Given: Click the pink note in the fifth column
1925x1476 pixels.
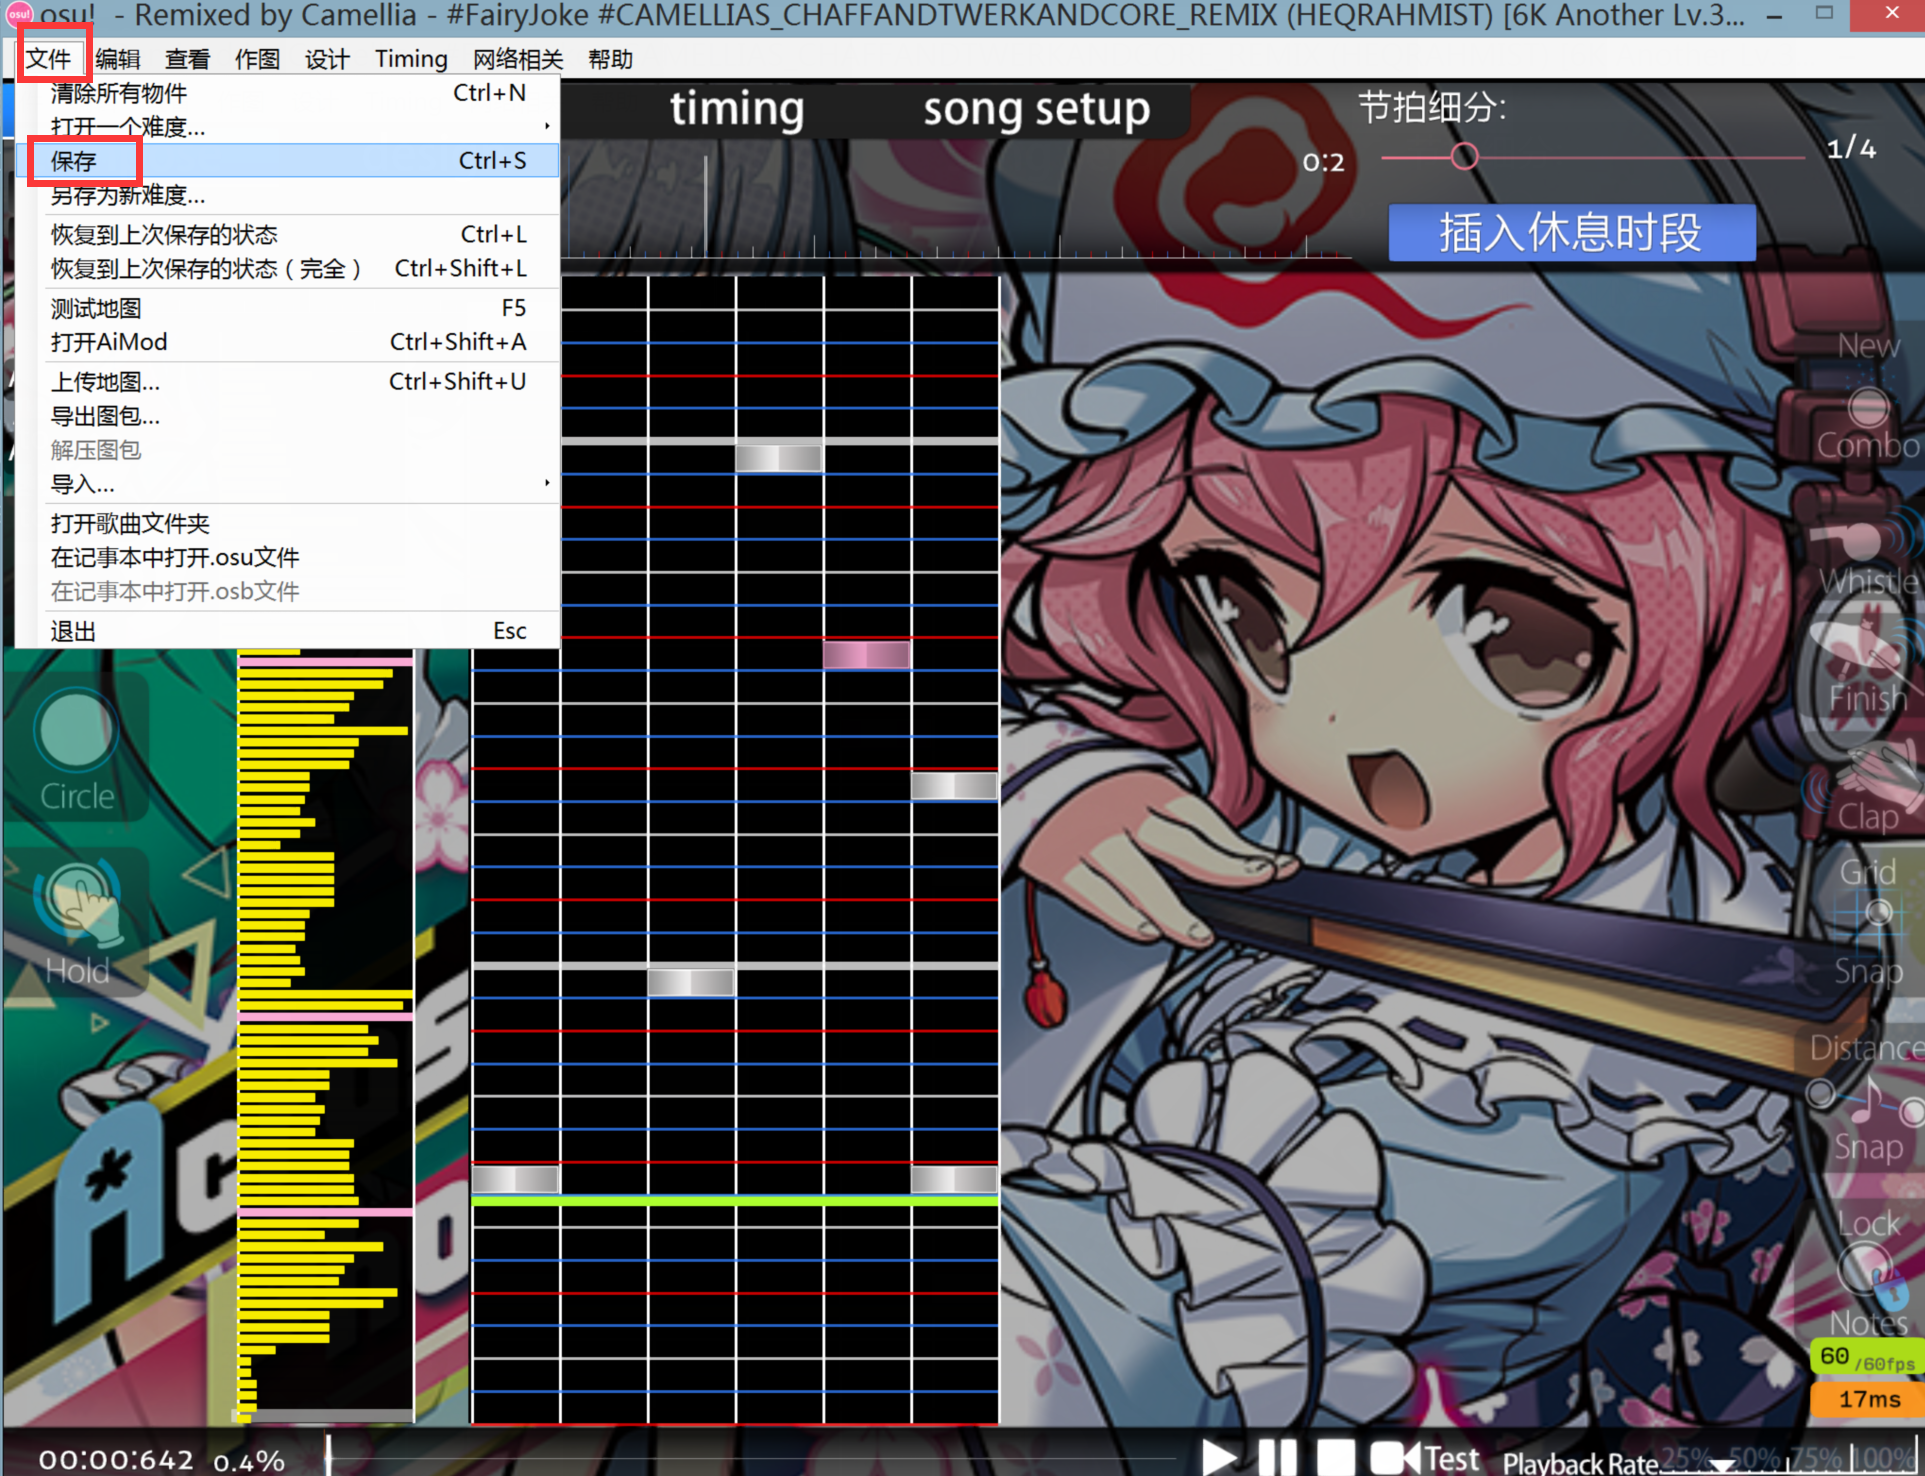Looking at the screenshot, I should point(866,655).
